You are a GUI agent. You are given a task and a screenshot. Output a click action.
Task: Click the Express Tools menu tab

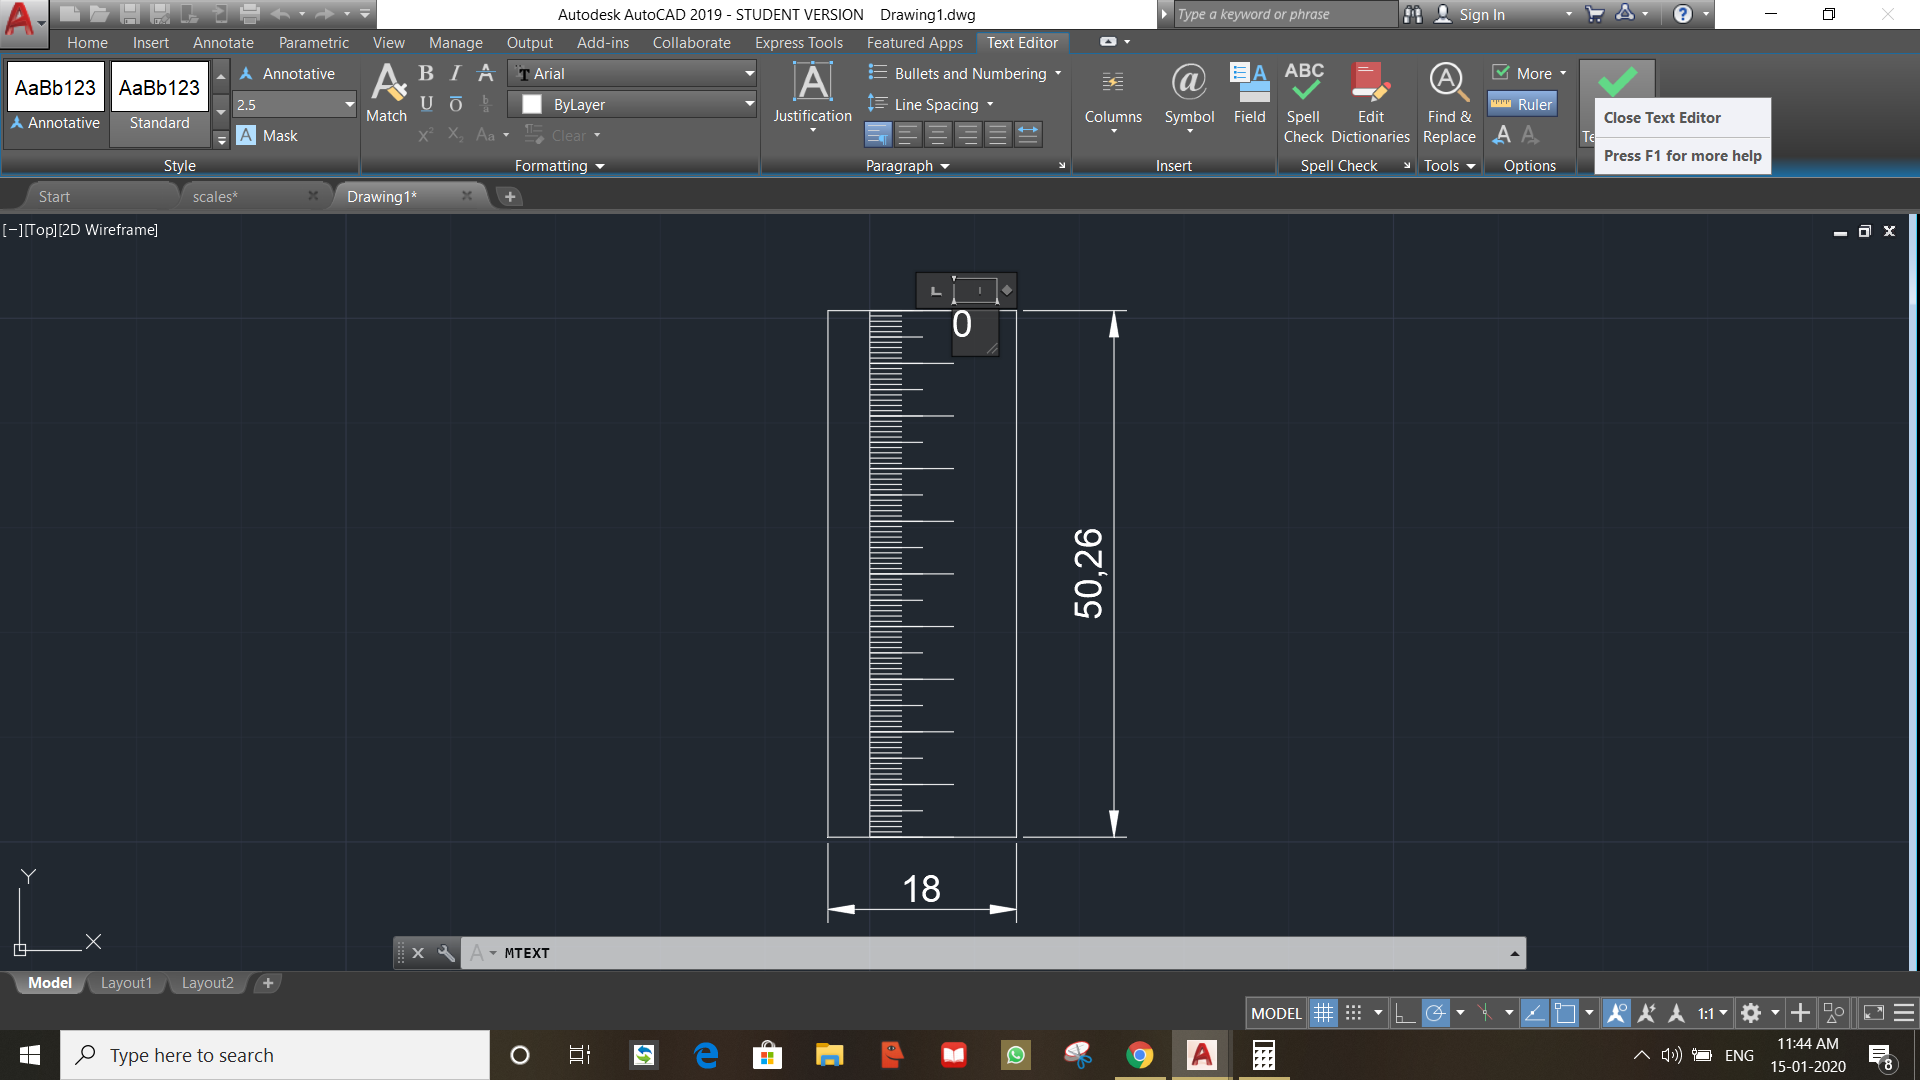[799, 41]
